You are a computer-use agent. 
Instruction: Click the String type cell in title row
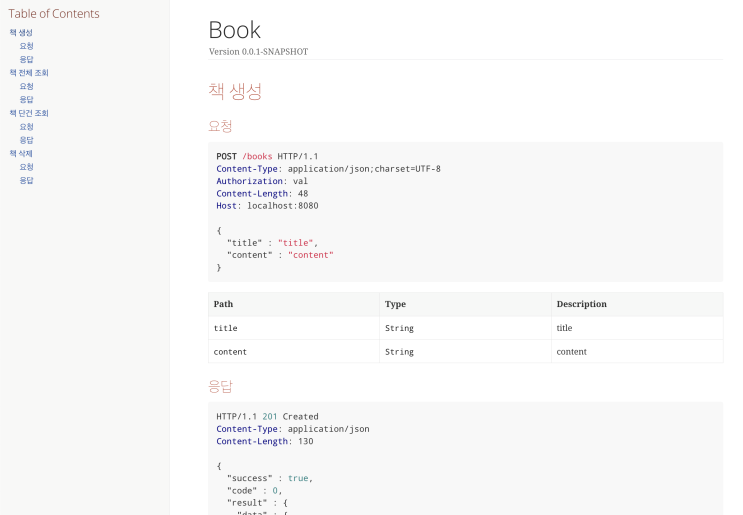[465, 328]
